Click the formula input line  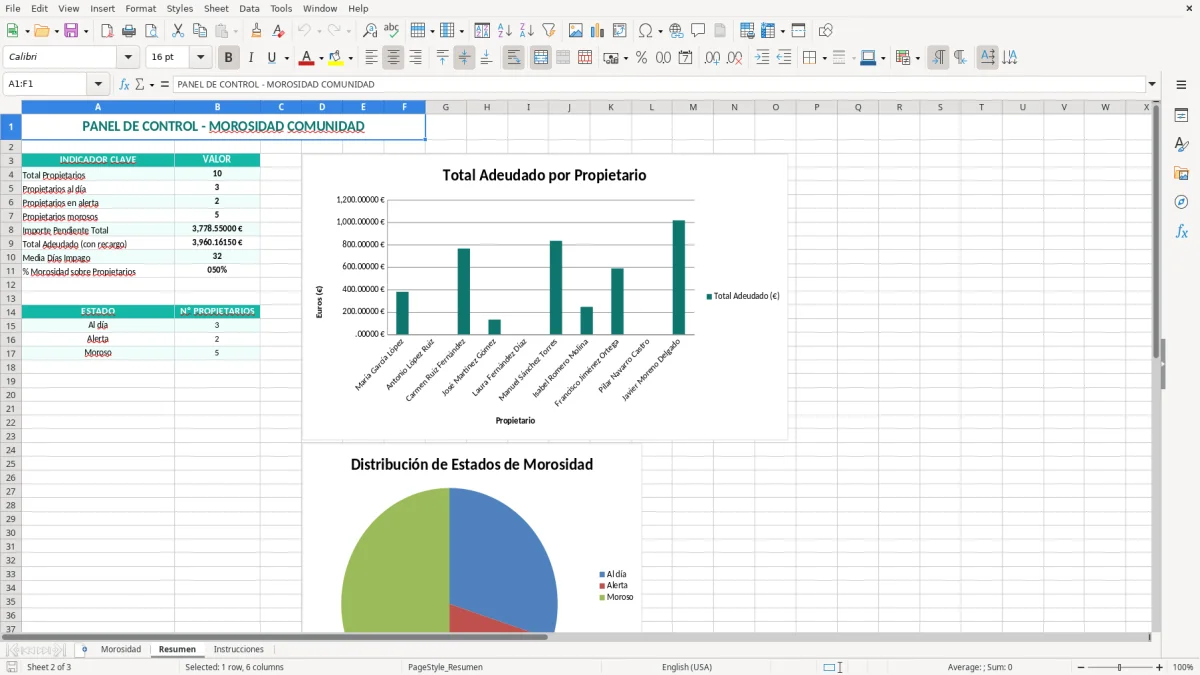pos(659,85)
